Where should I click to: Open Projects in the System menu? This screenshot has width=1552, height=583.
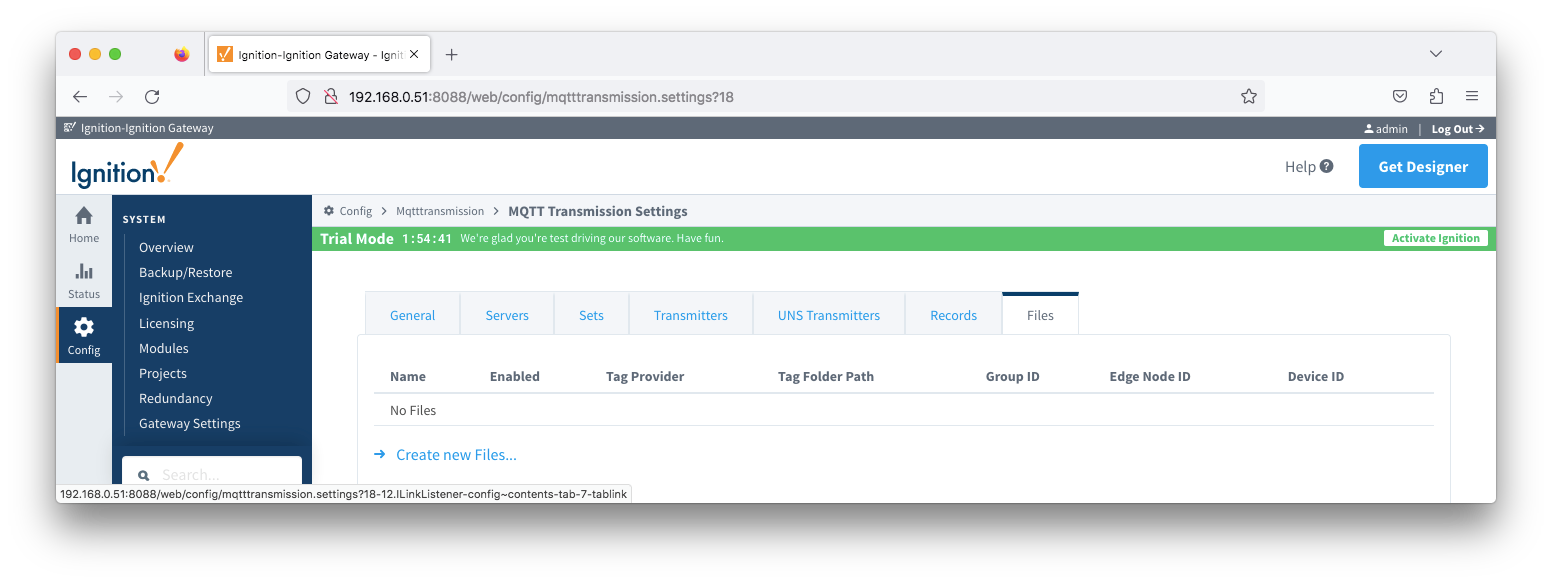click(x=163, y=373)
